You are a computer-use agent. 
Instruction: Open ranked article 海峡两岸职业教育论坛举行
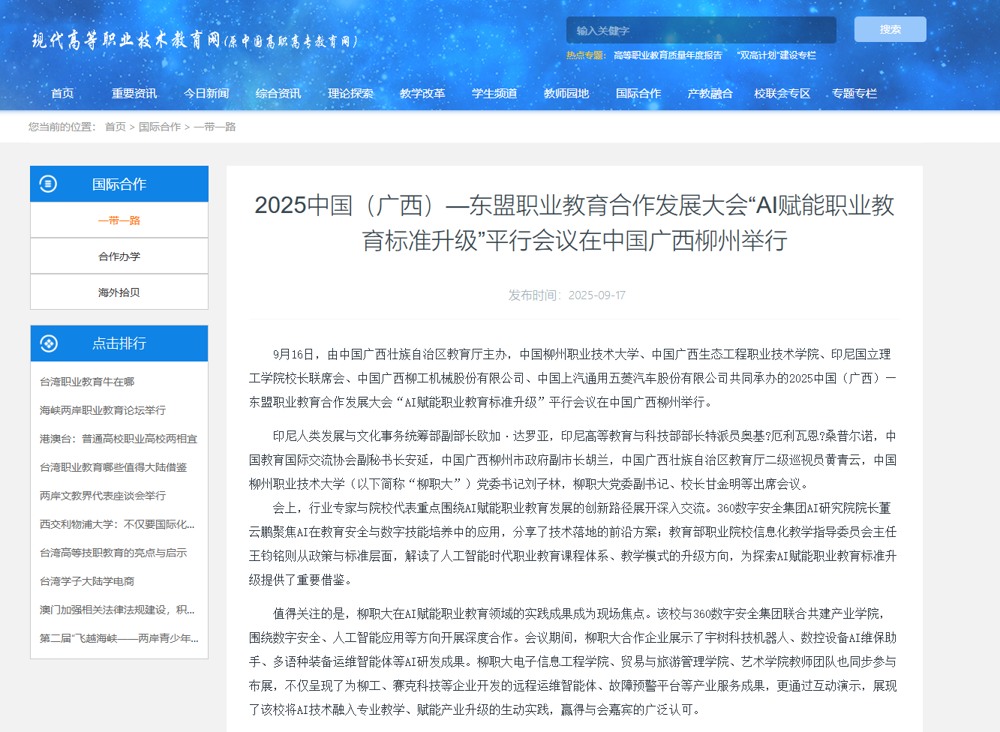point(102,410)
